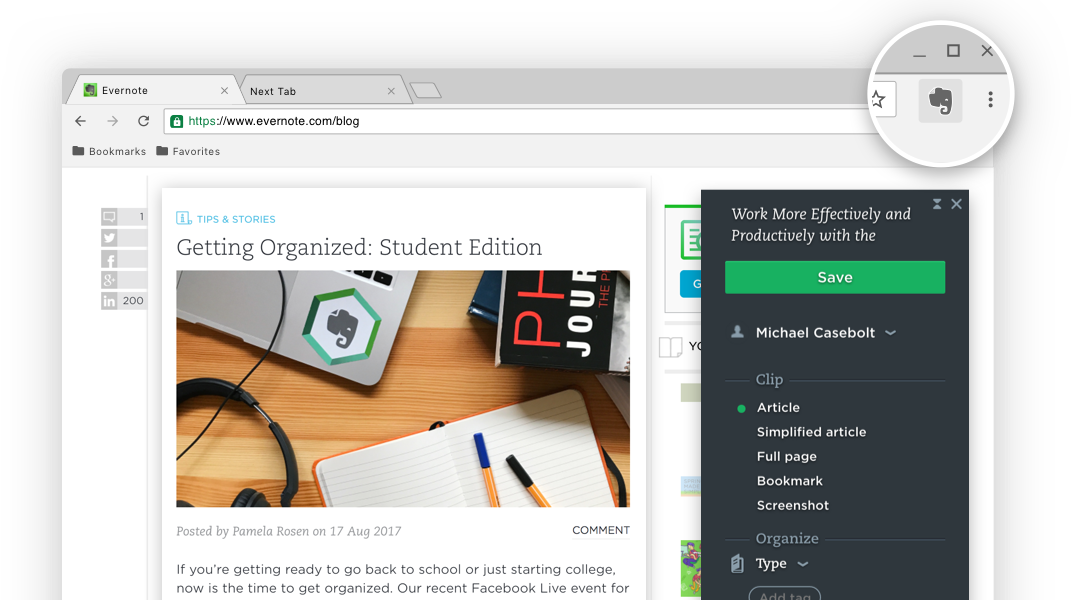Viewport: 1072px width, 600px height.
Task: Click the browser back arrow
Action: click(81, 121)
